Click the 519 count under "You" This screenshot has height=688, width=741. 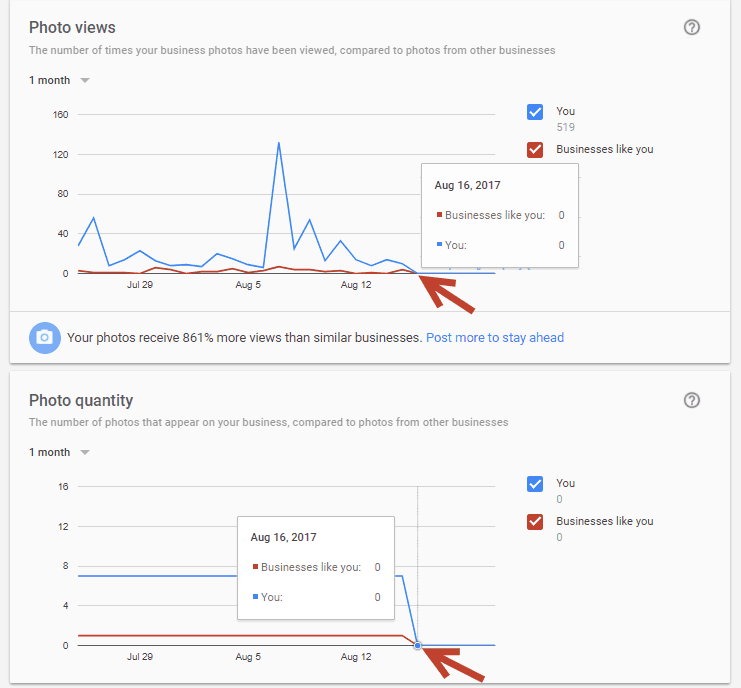click(565, 128)
